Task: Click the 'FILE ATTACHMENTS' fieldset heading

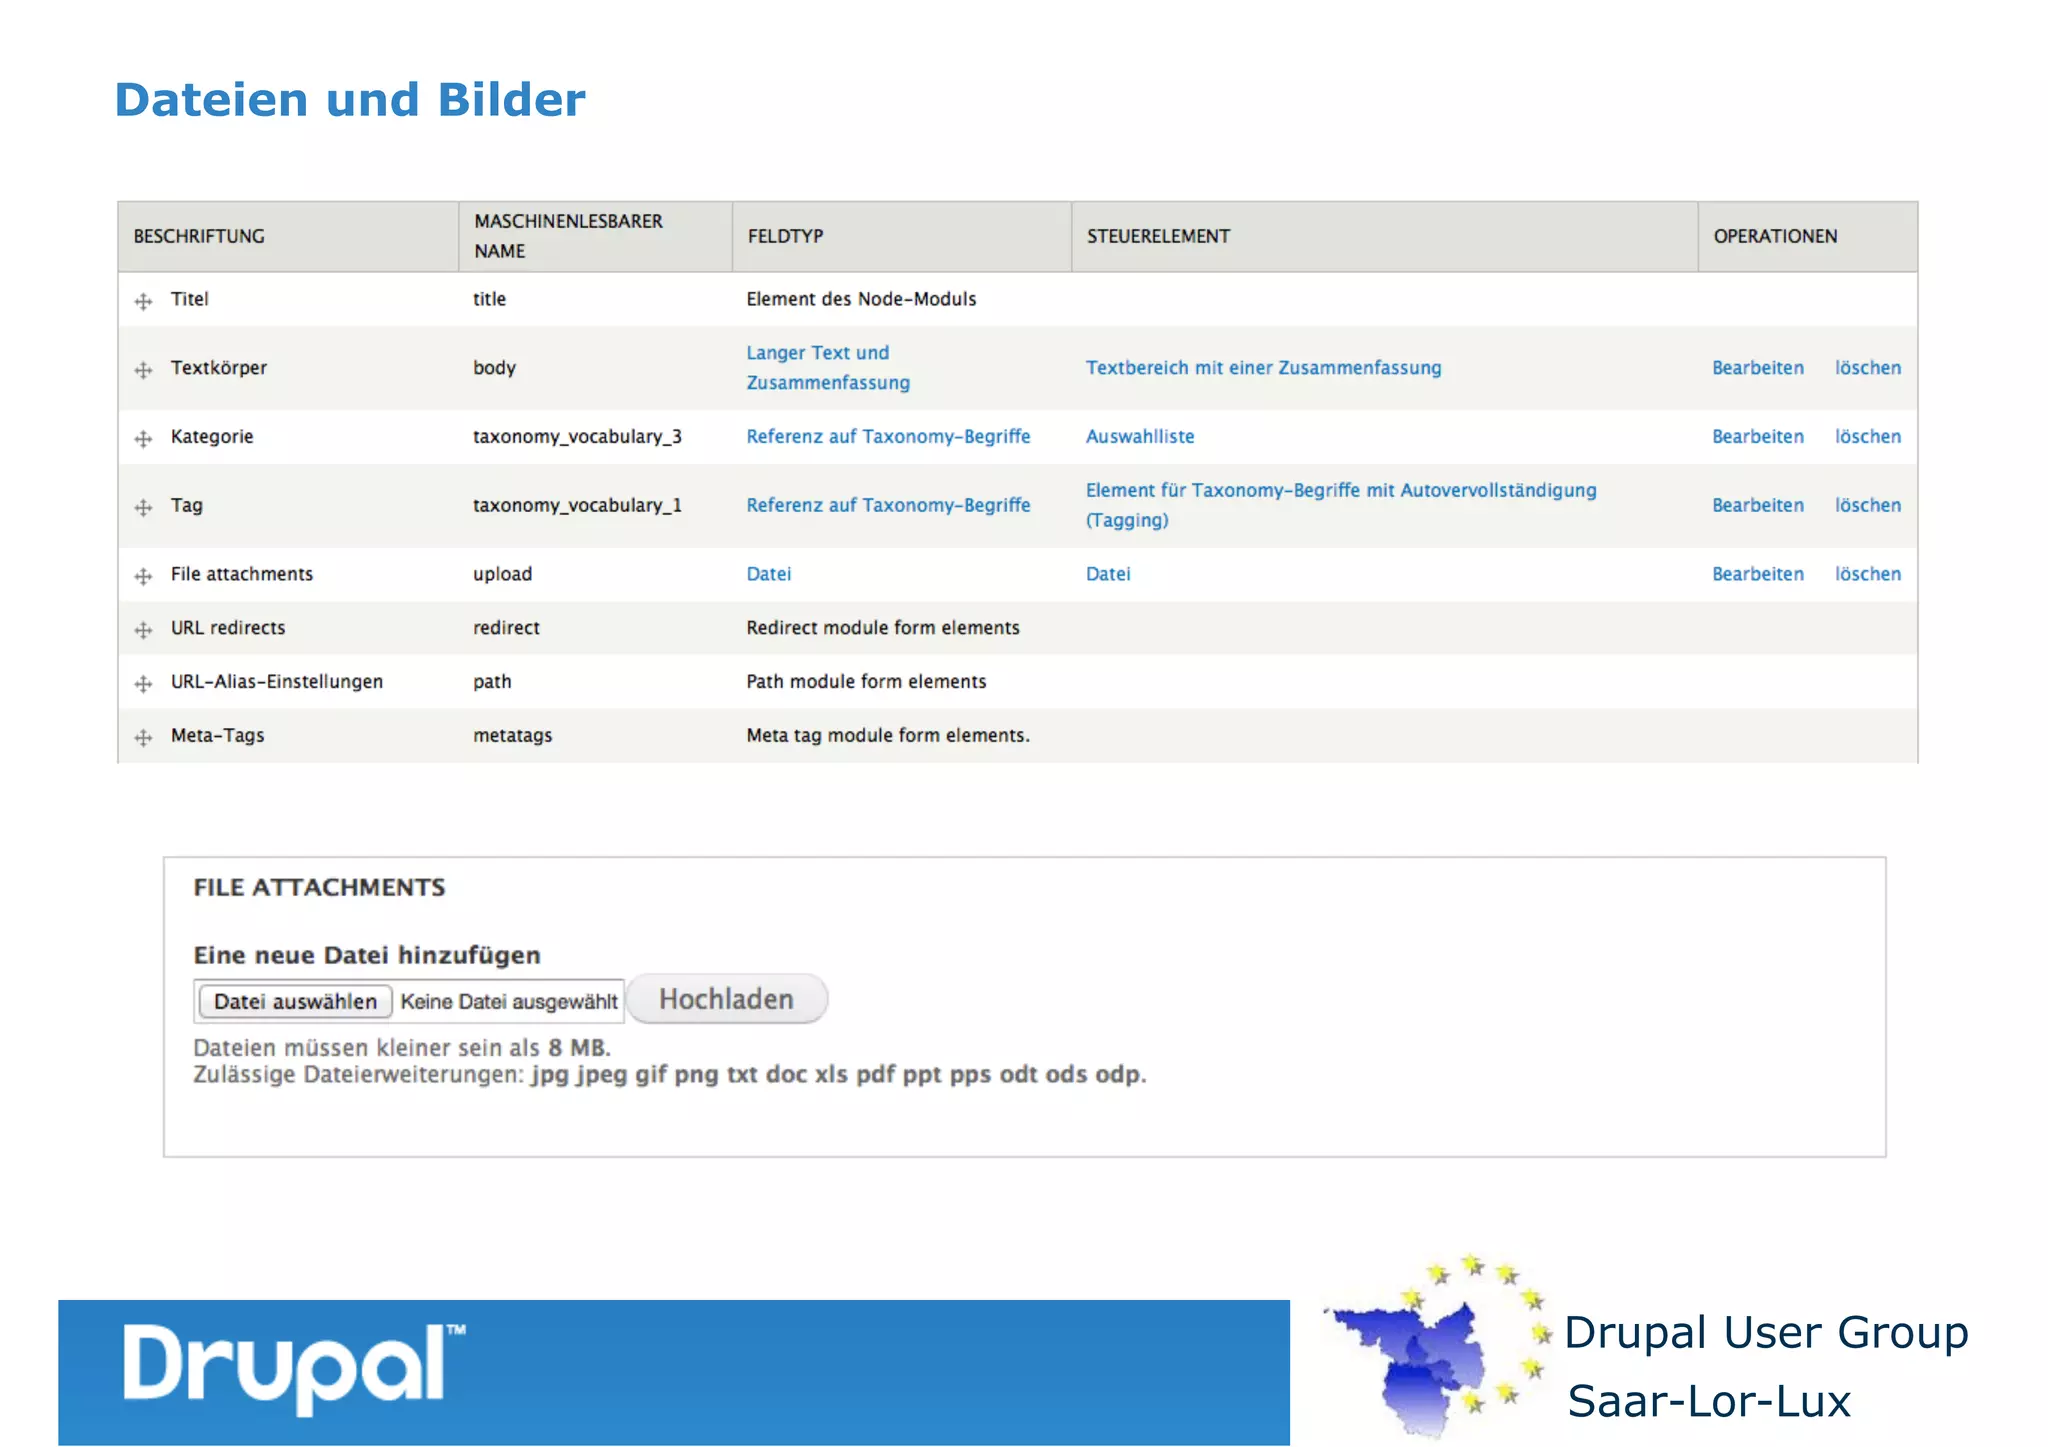Action: 319,888
